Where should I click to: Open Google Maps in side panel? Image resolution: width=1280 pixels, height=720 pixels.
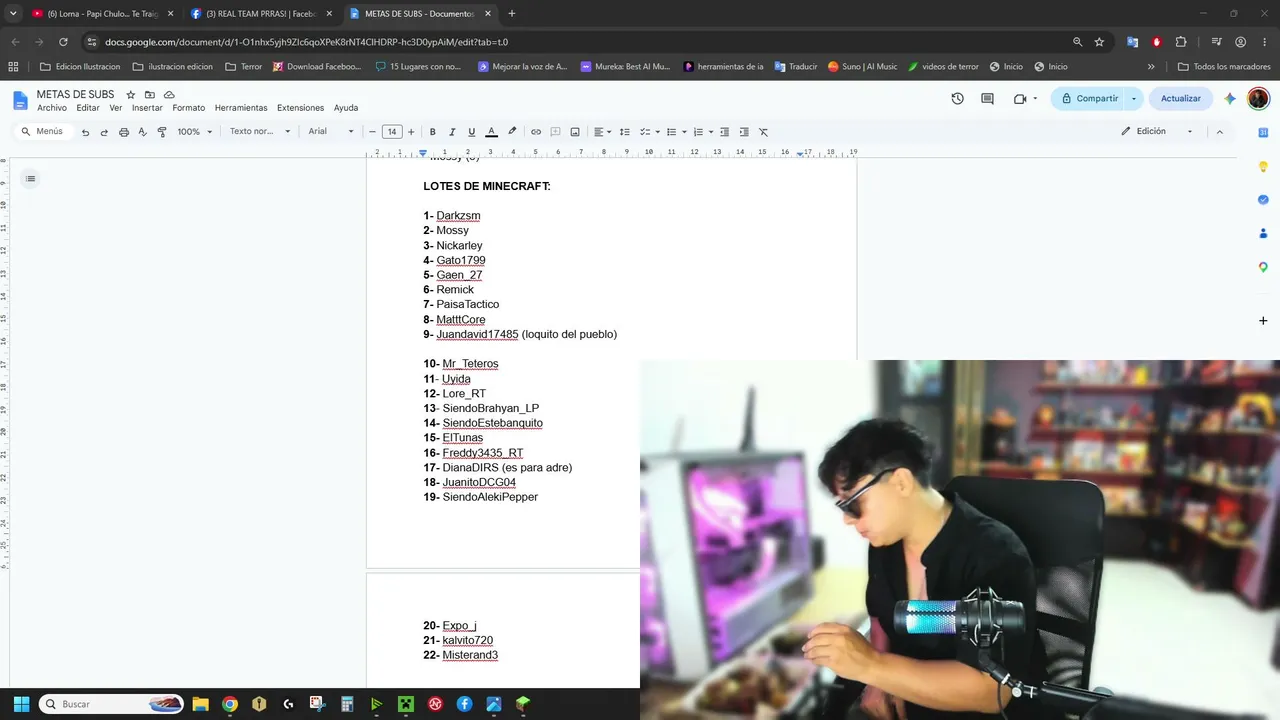tap(1263, 267)
